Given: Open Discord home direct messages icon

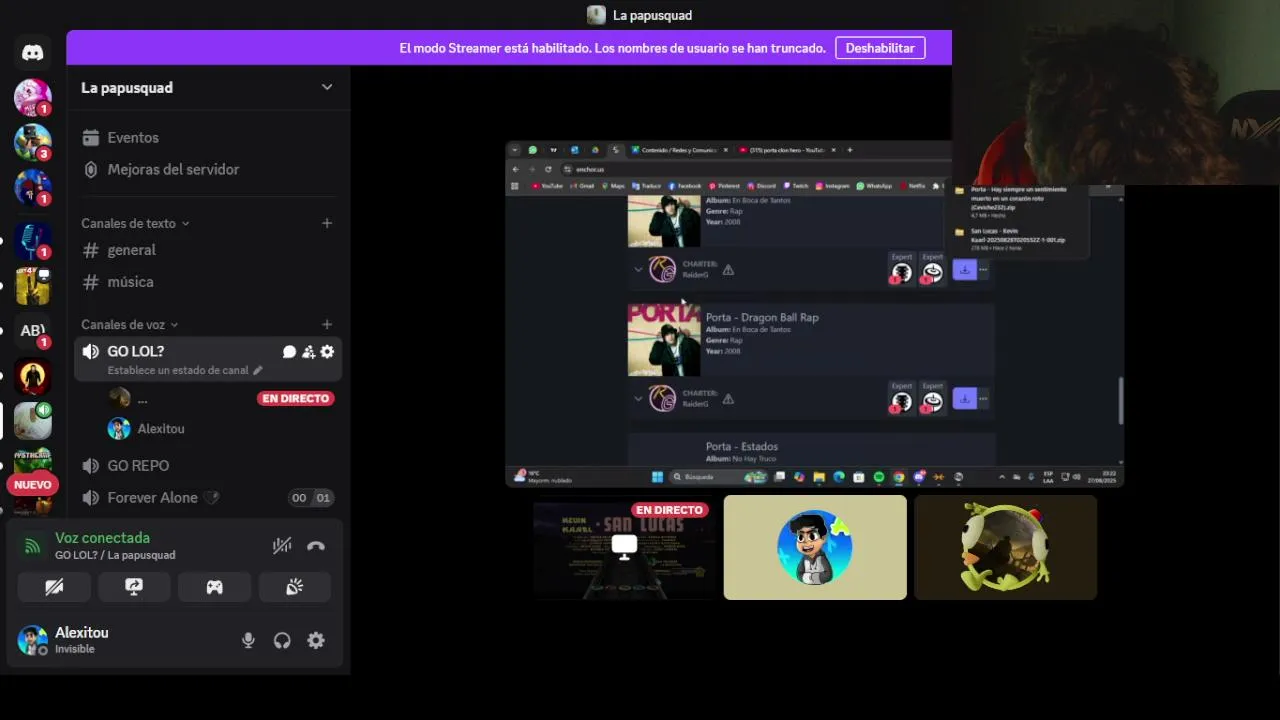Looking at the screenshot, I should (x=32, y=52).
